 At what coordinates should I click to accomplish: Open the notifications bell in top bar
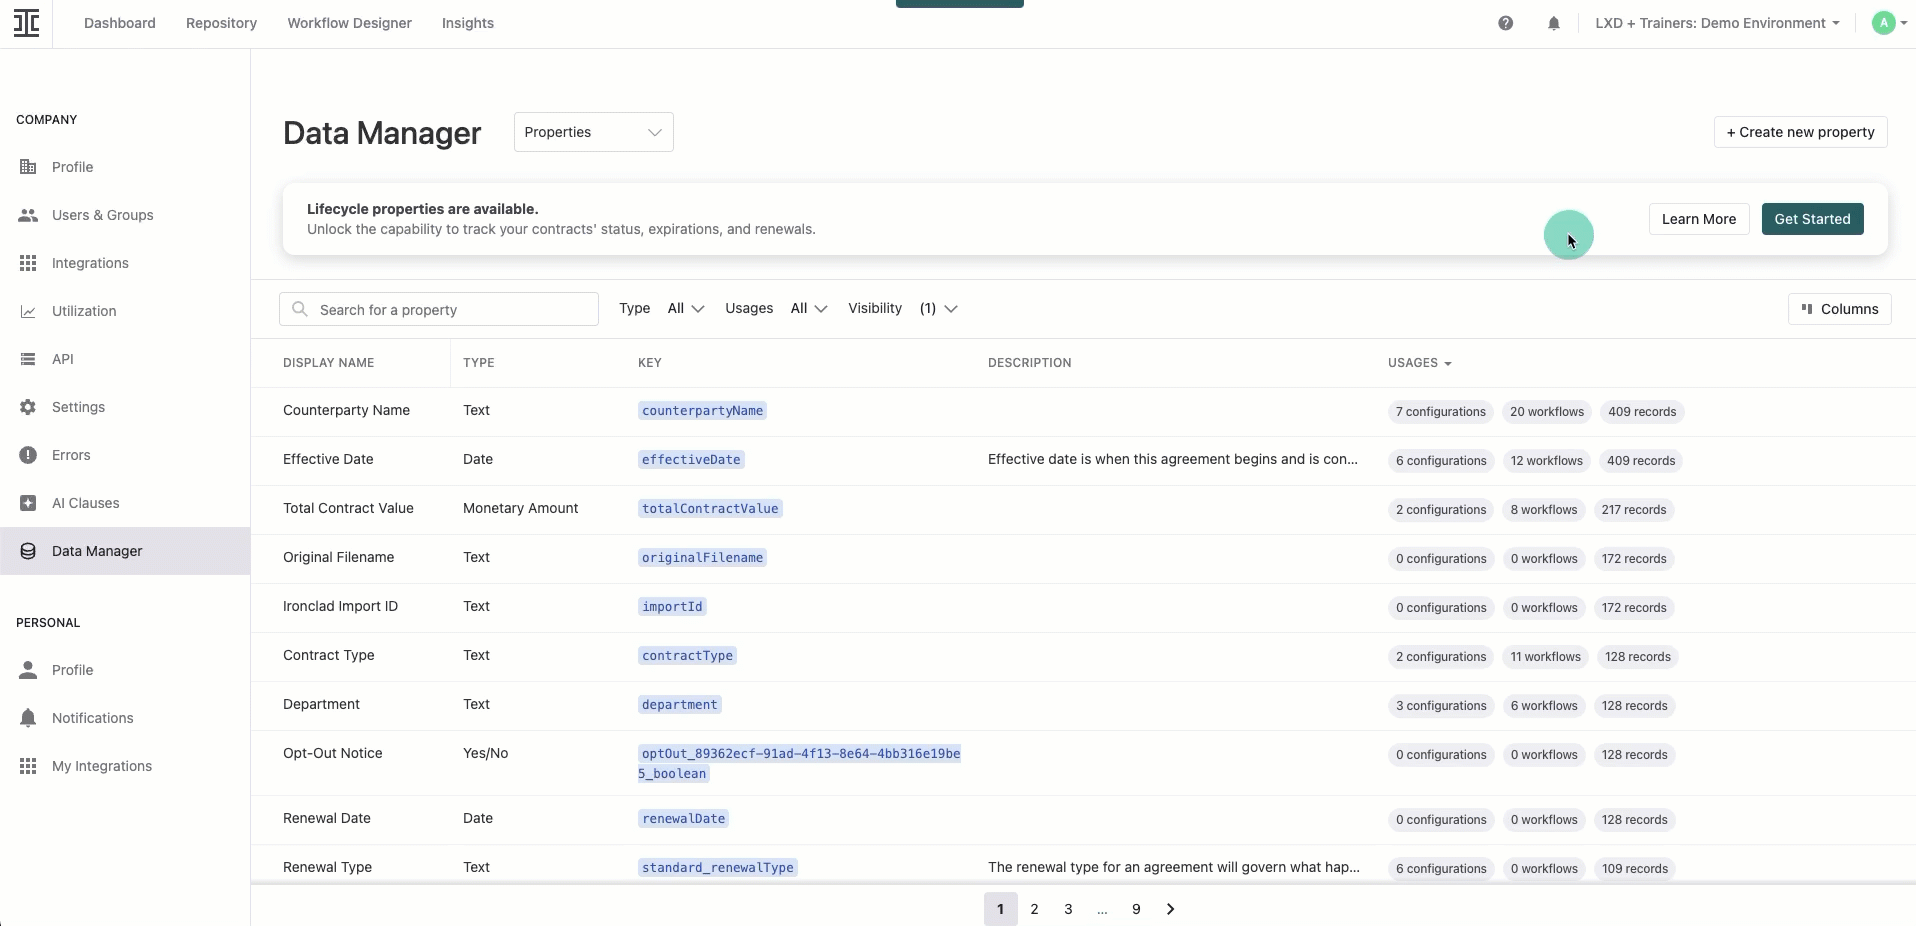1553,23
